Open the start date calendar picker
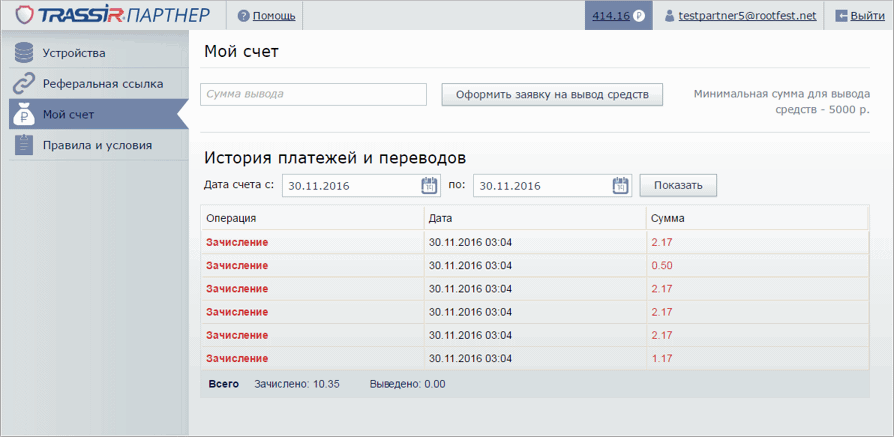 (x=430, y=185)
